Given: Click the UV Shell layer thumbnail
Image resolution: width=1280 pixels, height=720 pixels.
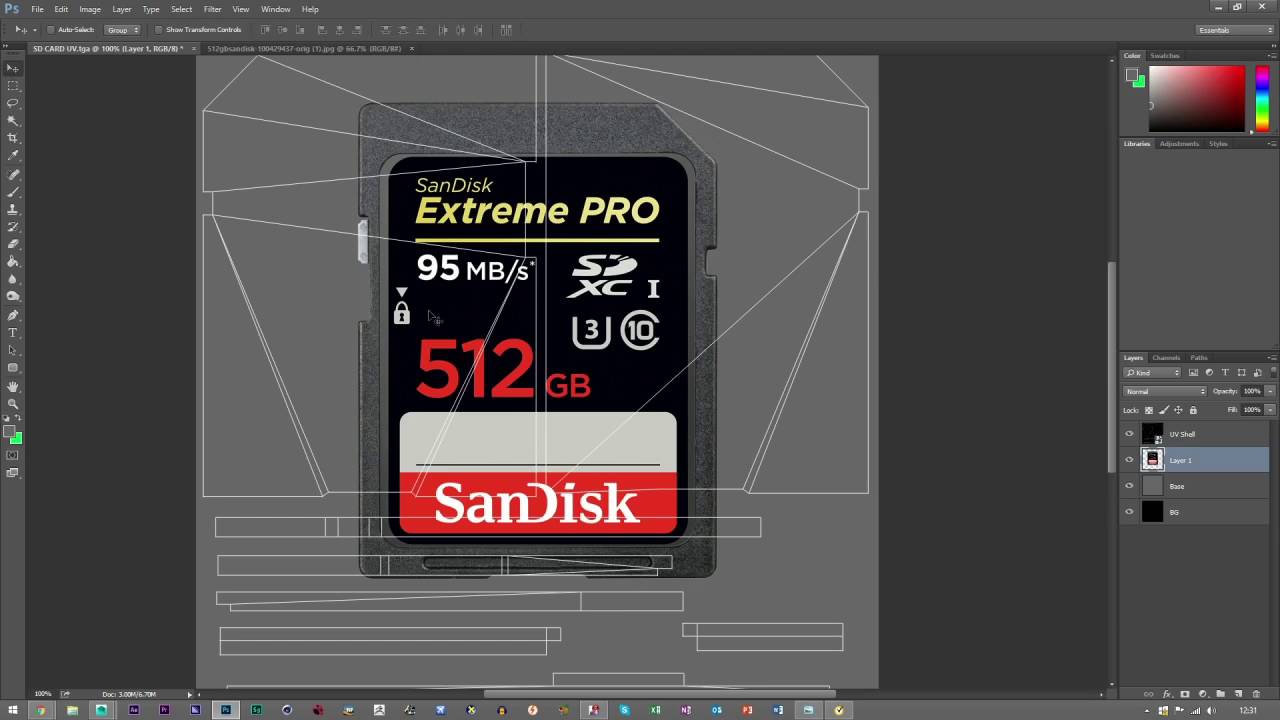Looking at the screenshot, I should pos(1153,434).
